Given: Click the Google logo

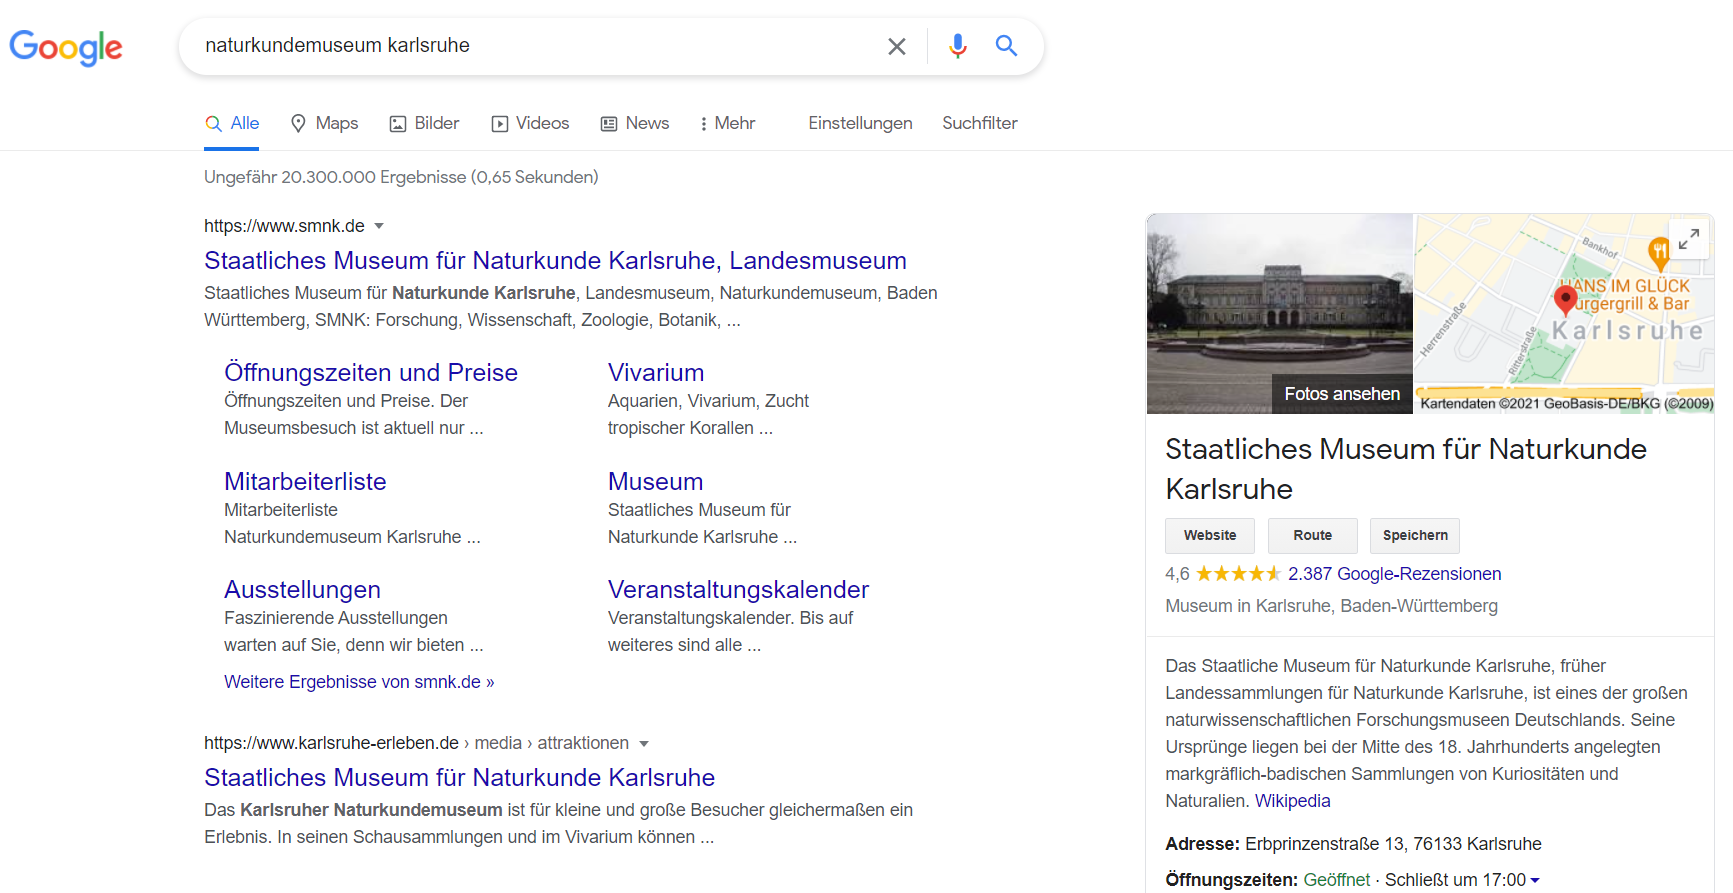Looking at the screenshot, I should (x=66, y=47).
